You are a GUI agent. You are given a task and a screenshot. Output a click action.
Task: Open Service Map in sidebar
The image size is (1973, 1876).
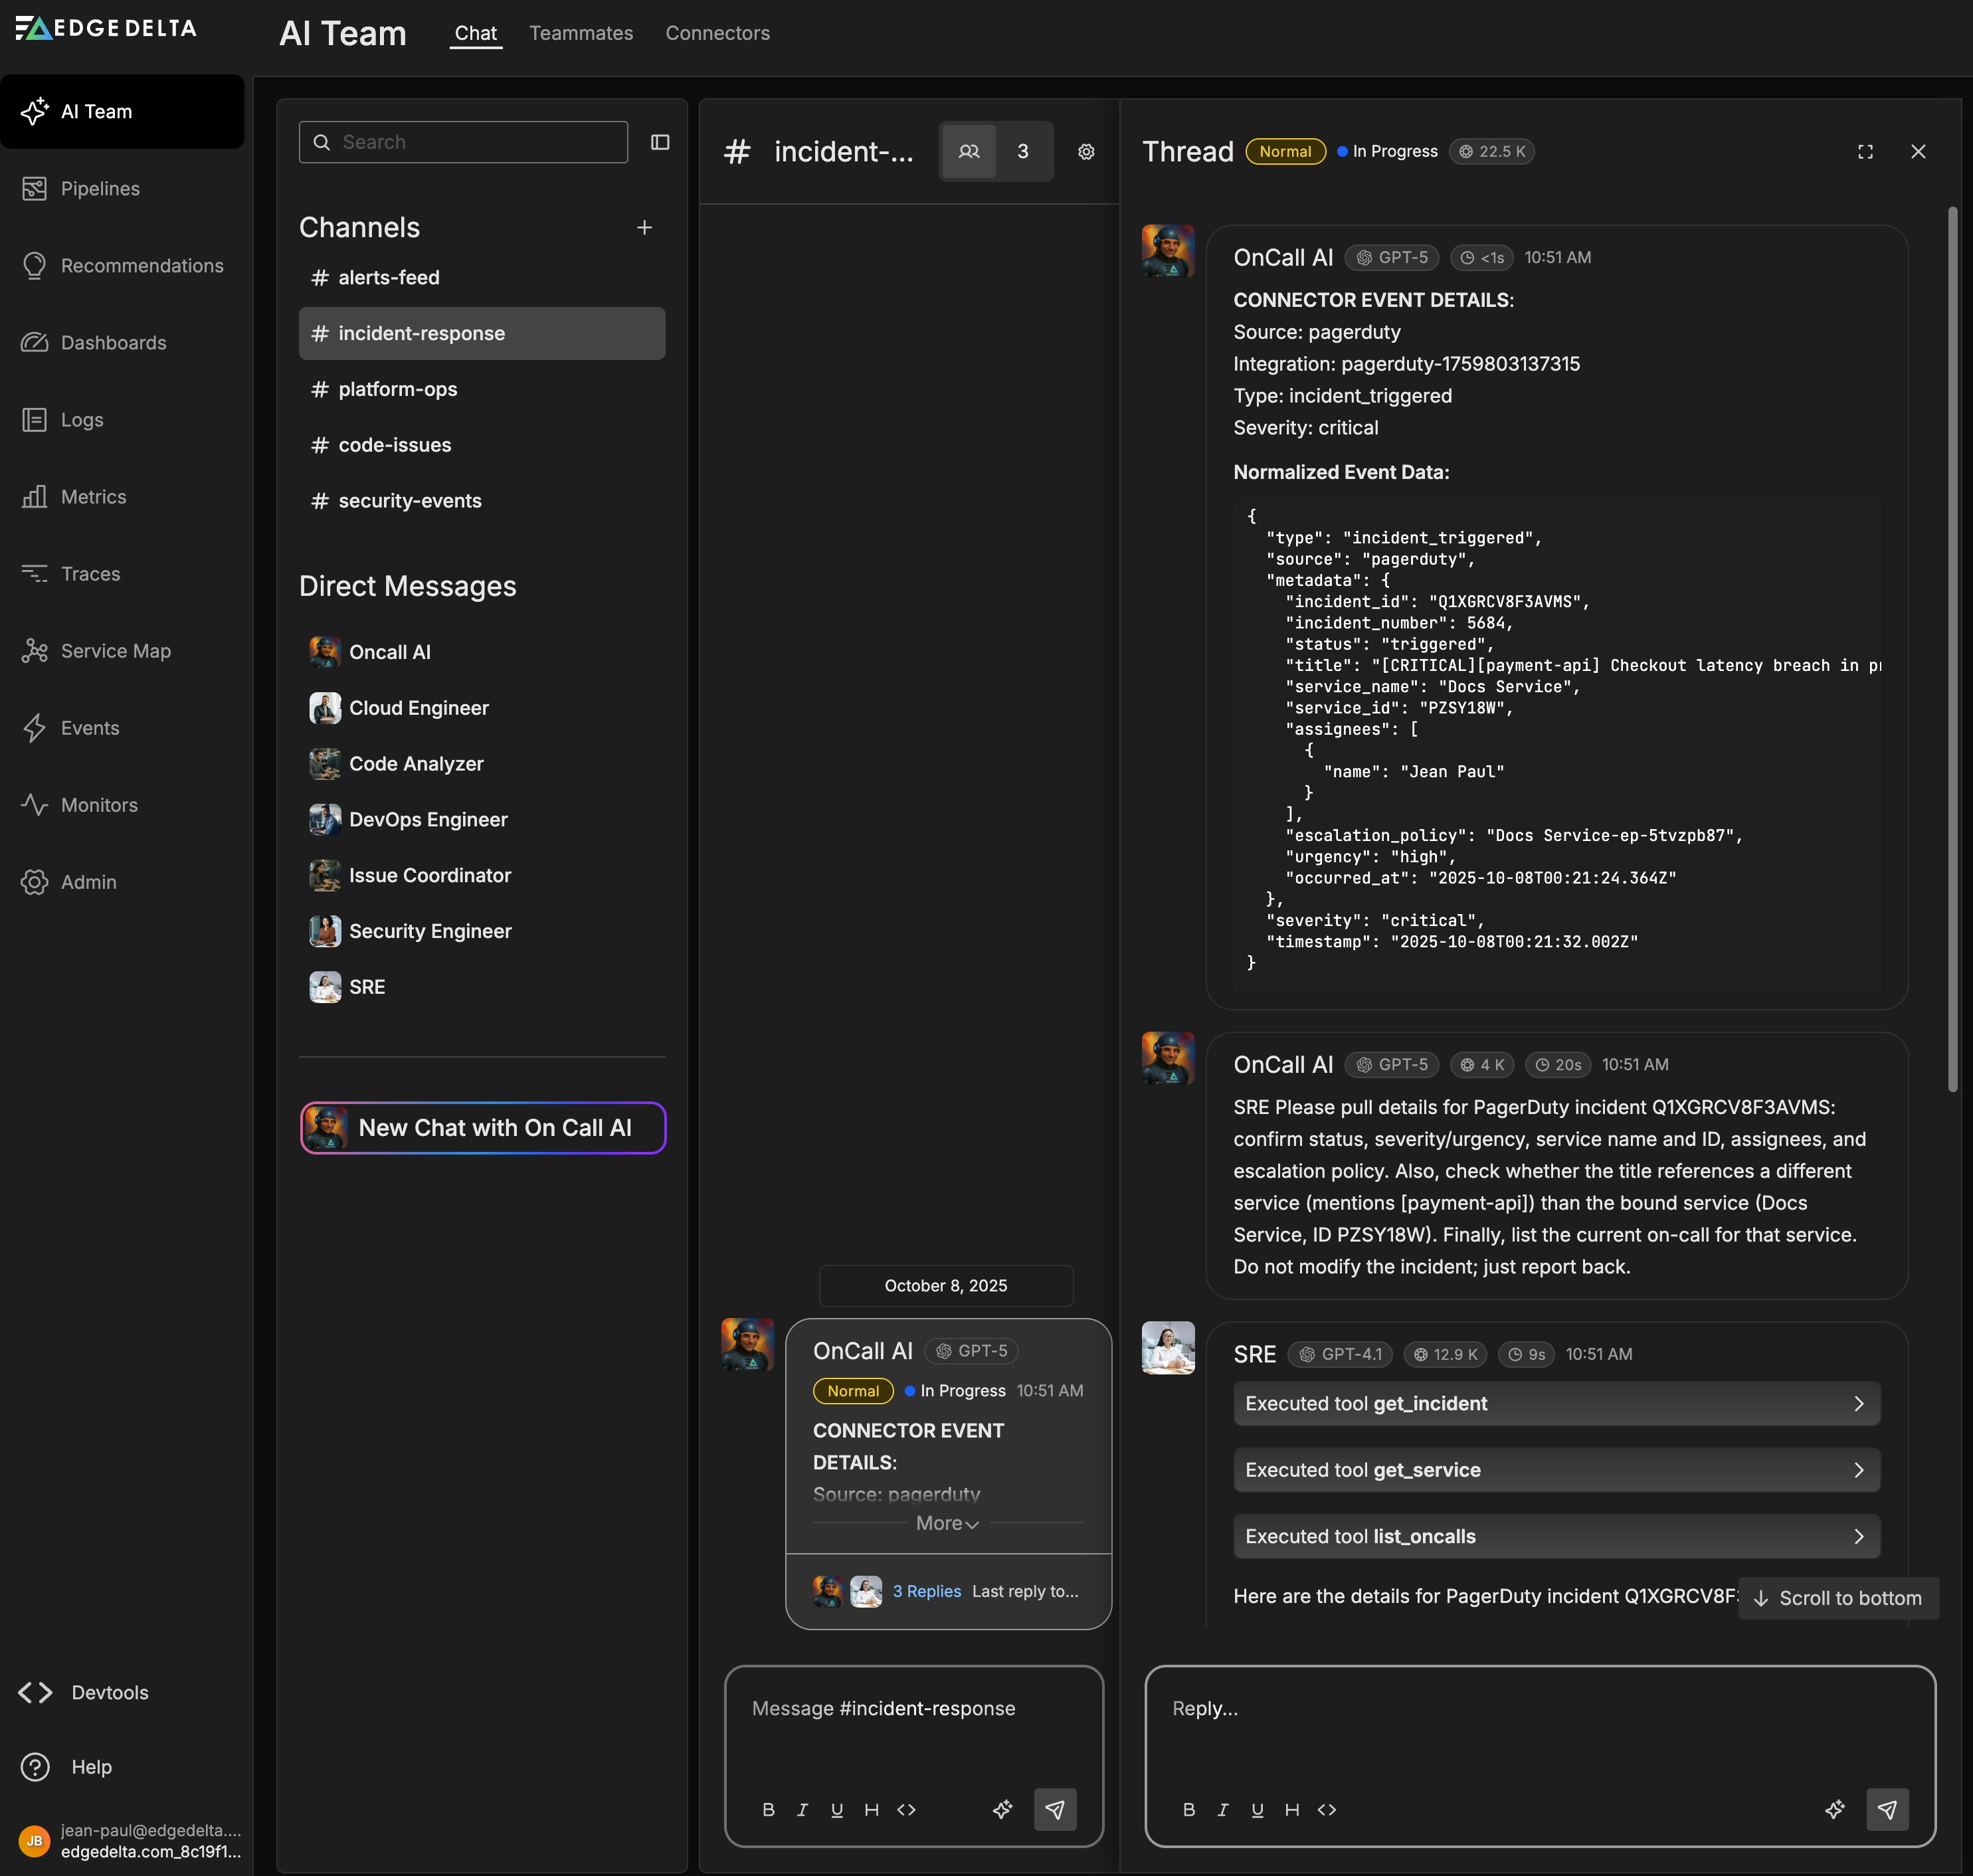[115, 651]
